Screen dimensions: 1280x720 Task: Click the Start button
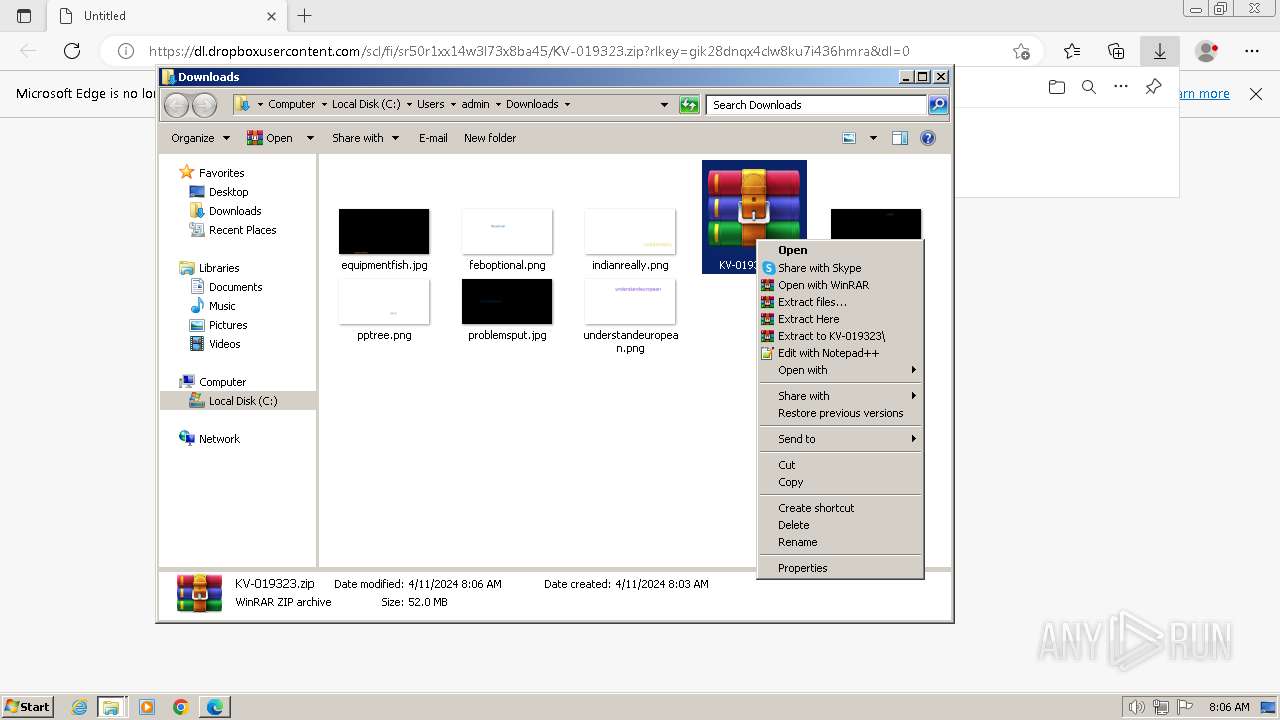tap(28, 706)
